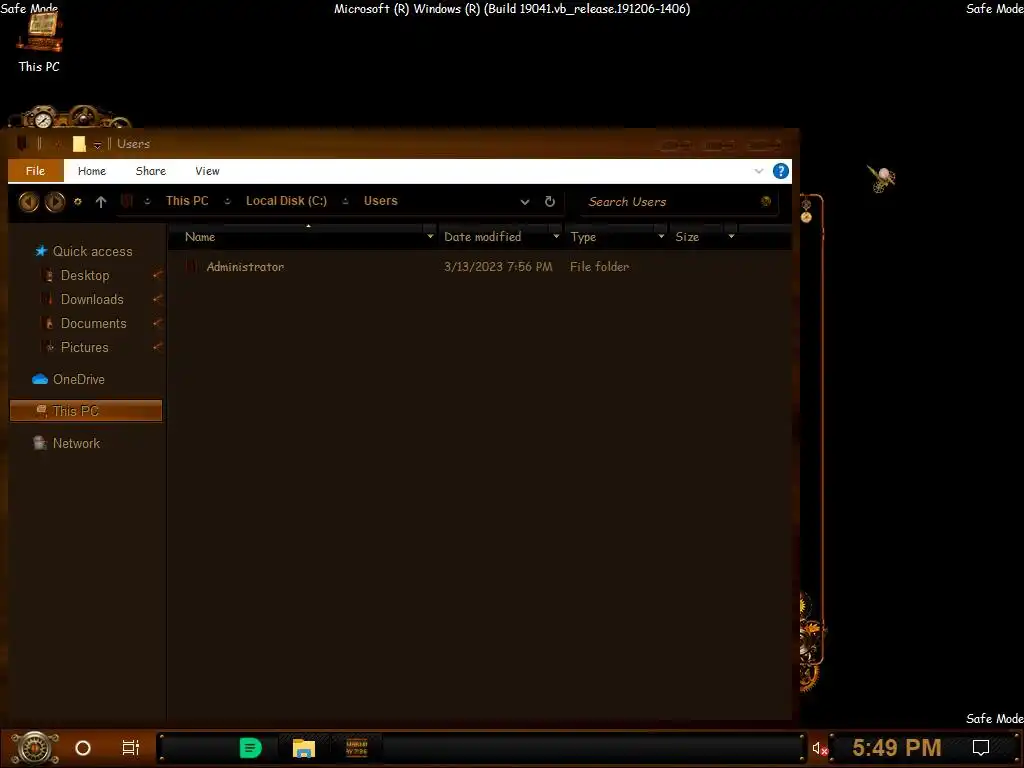1024x768 pixels.
Task: Open the Name column filter dropdown
Action: [430, 236]
